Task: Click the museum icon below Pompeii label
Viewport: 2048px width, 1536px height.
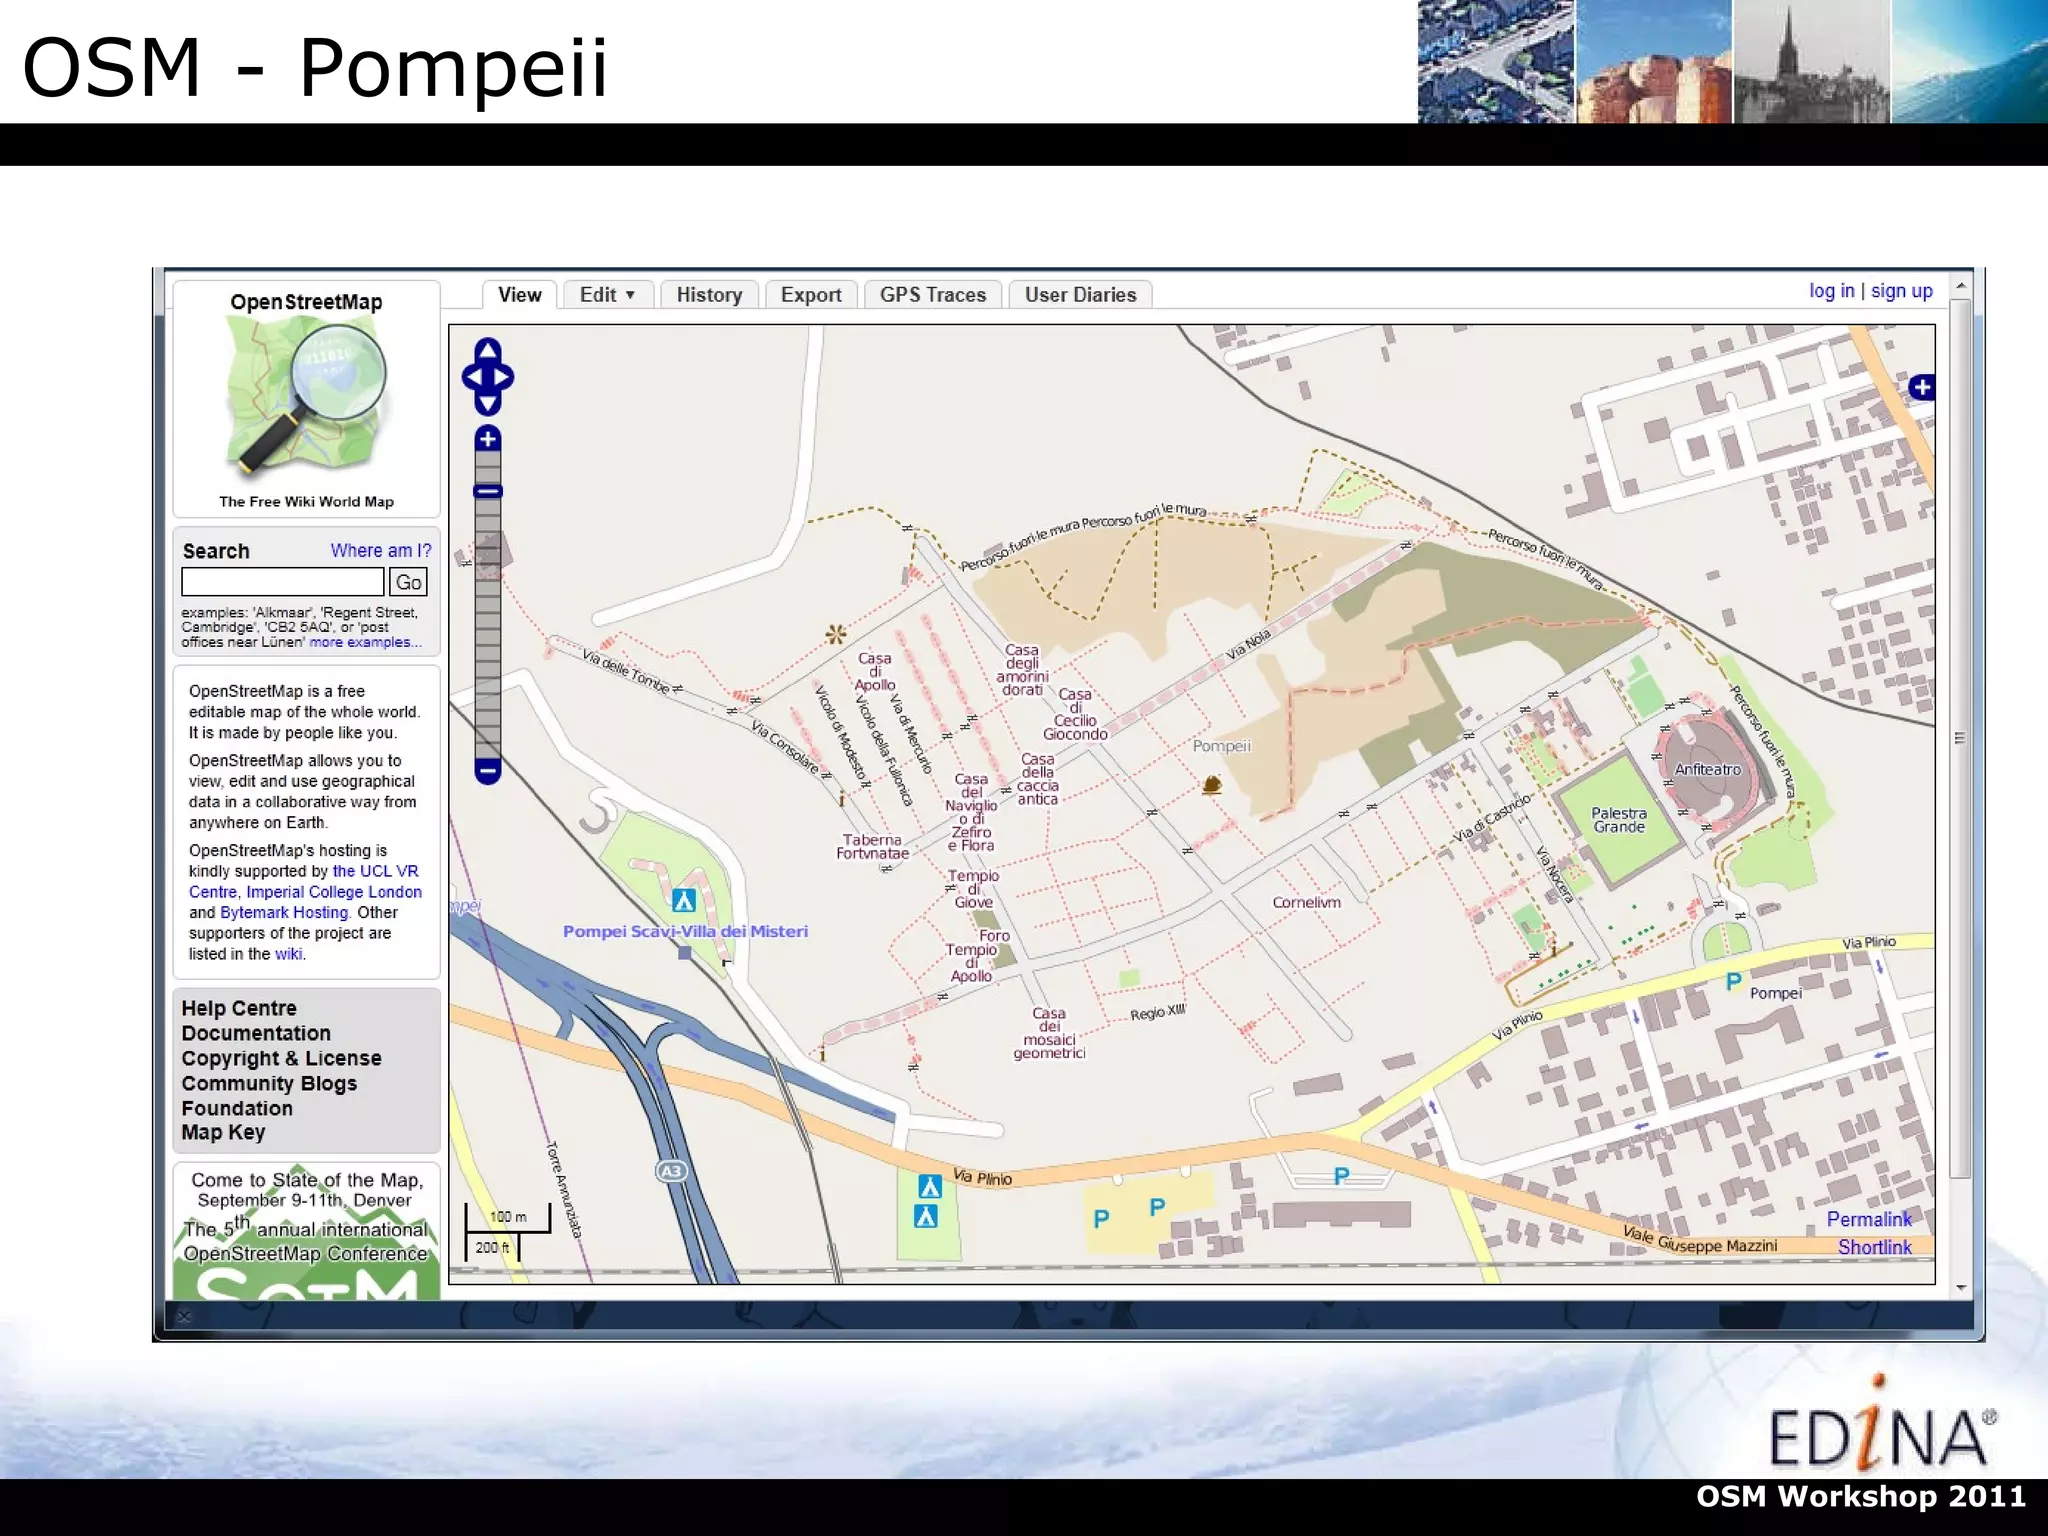Action: (1212, 784)
